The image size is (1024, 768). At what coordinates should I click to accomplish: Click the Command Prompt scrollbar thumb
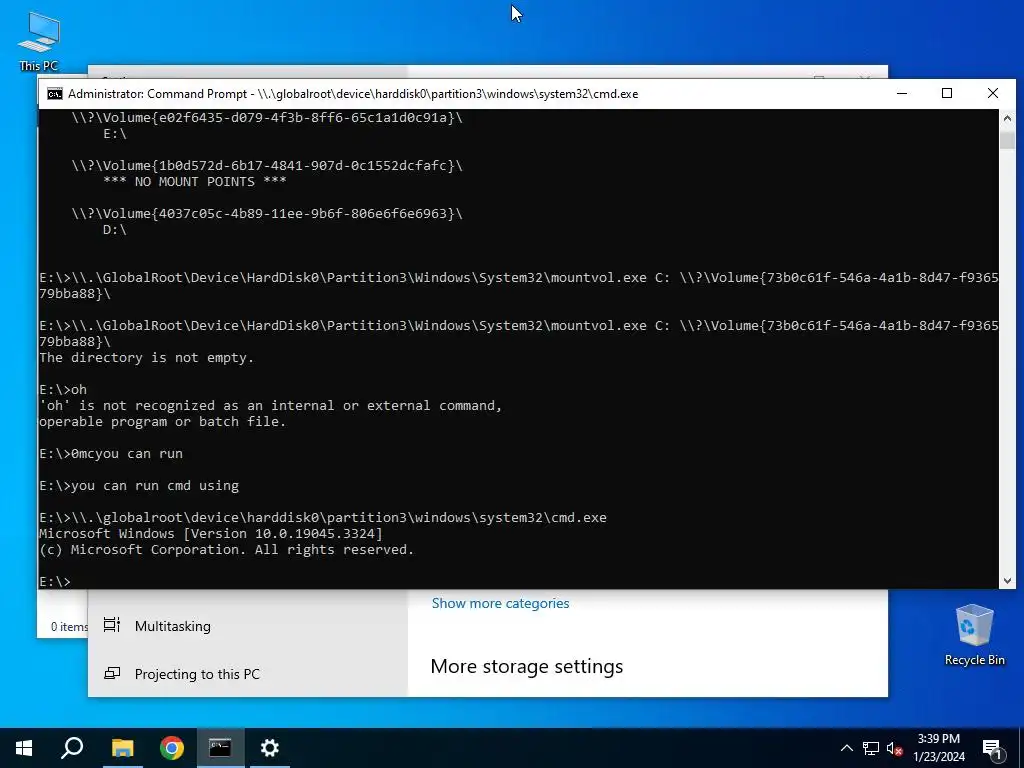(1007, 140)
